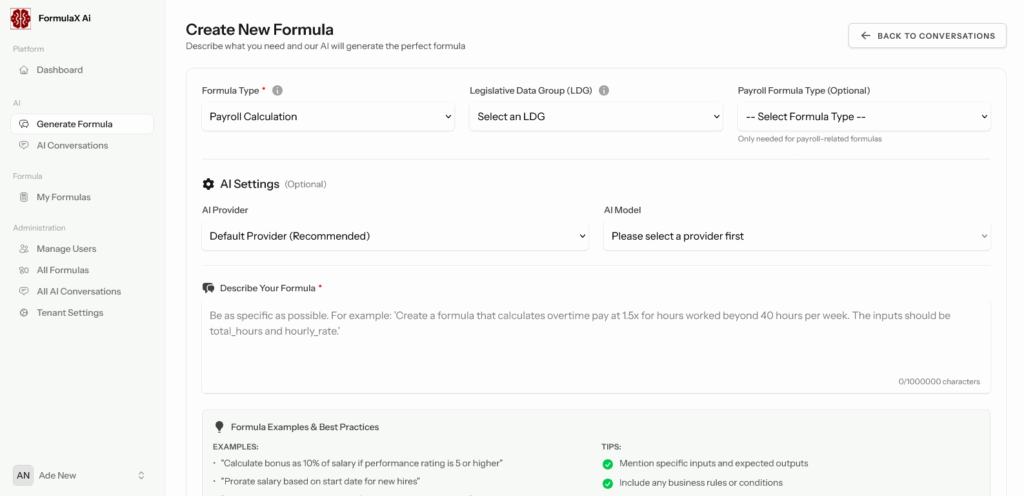
Task: Click the My Formulas icon
Action: (24, 197)
